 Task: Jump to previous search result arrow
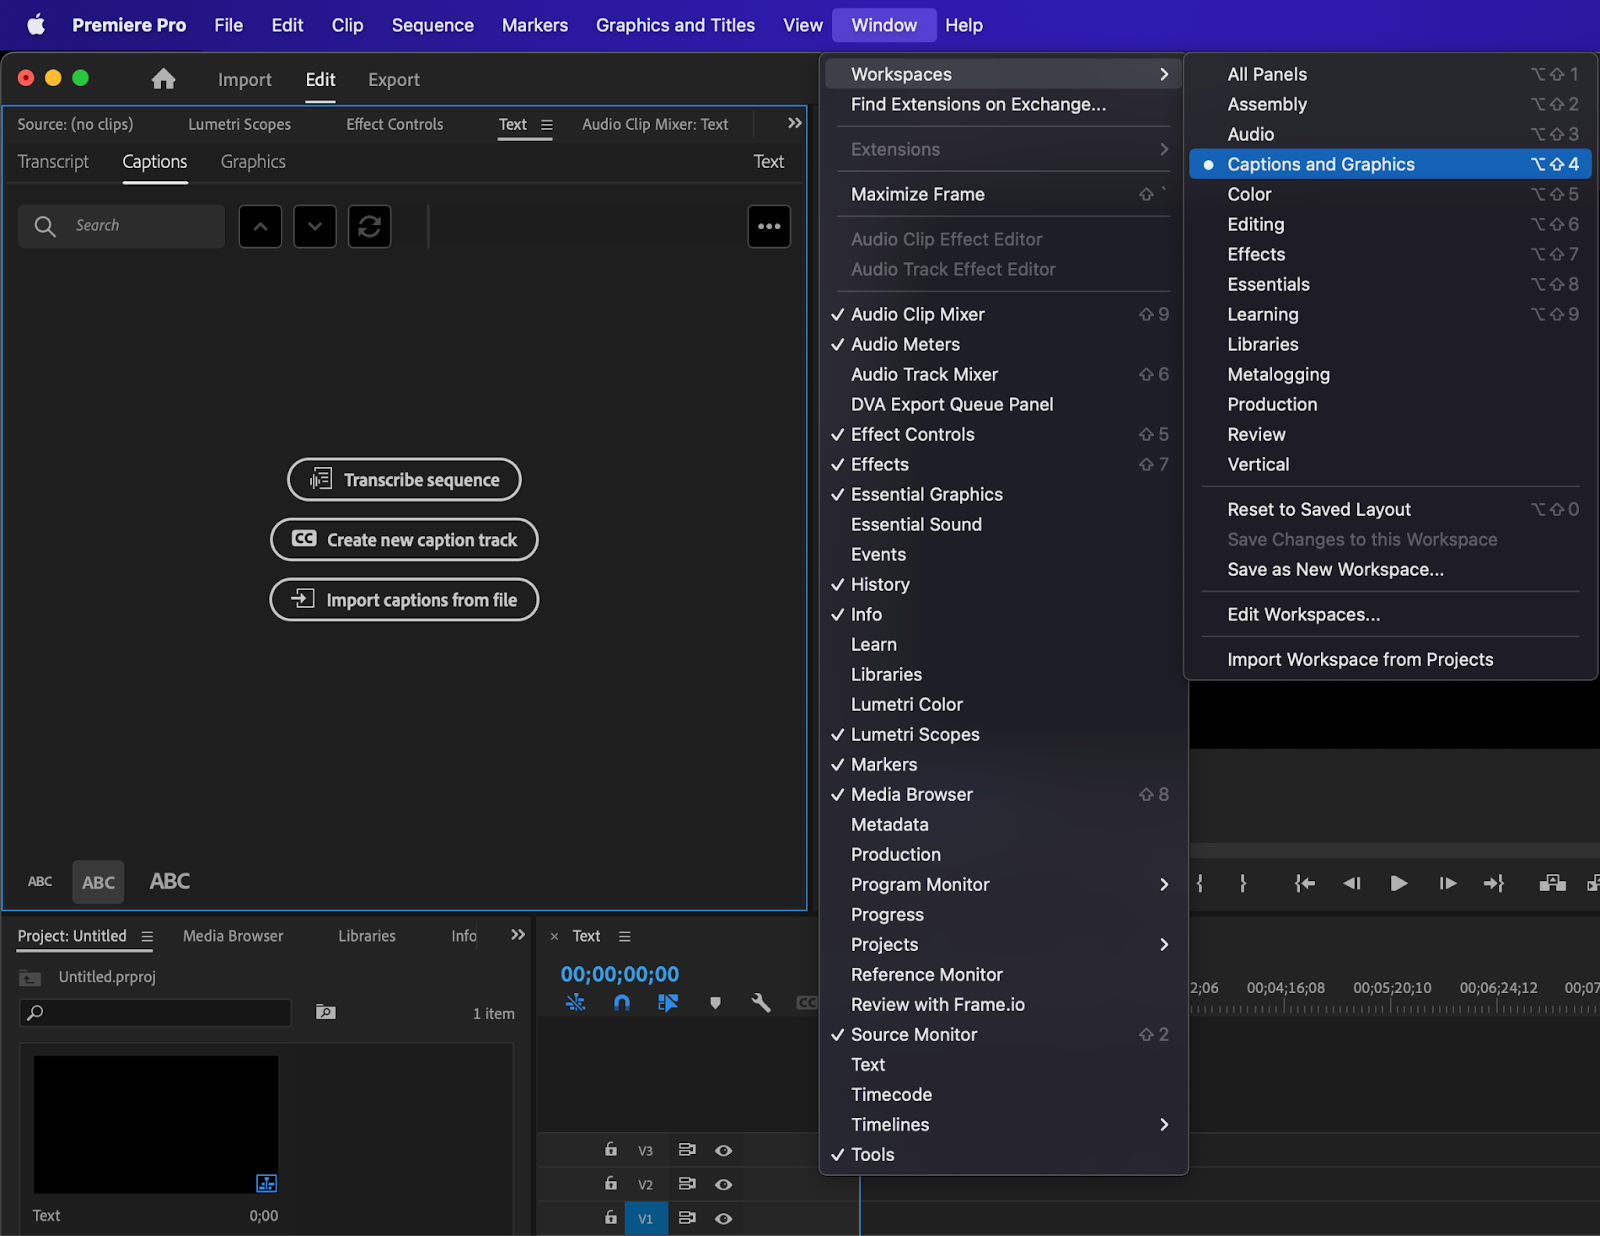coord(260,226)
